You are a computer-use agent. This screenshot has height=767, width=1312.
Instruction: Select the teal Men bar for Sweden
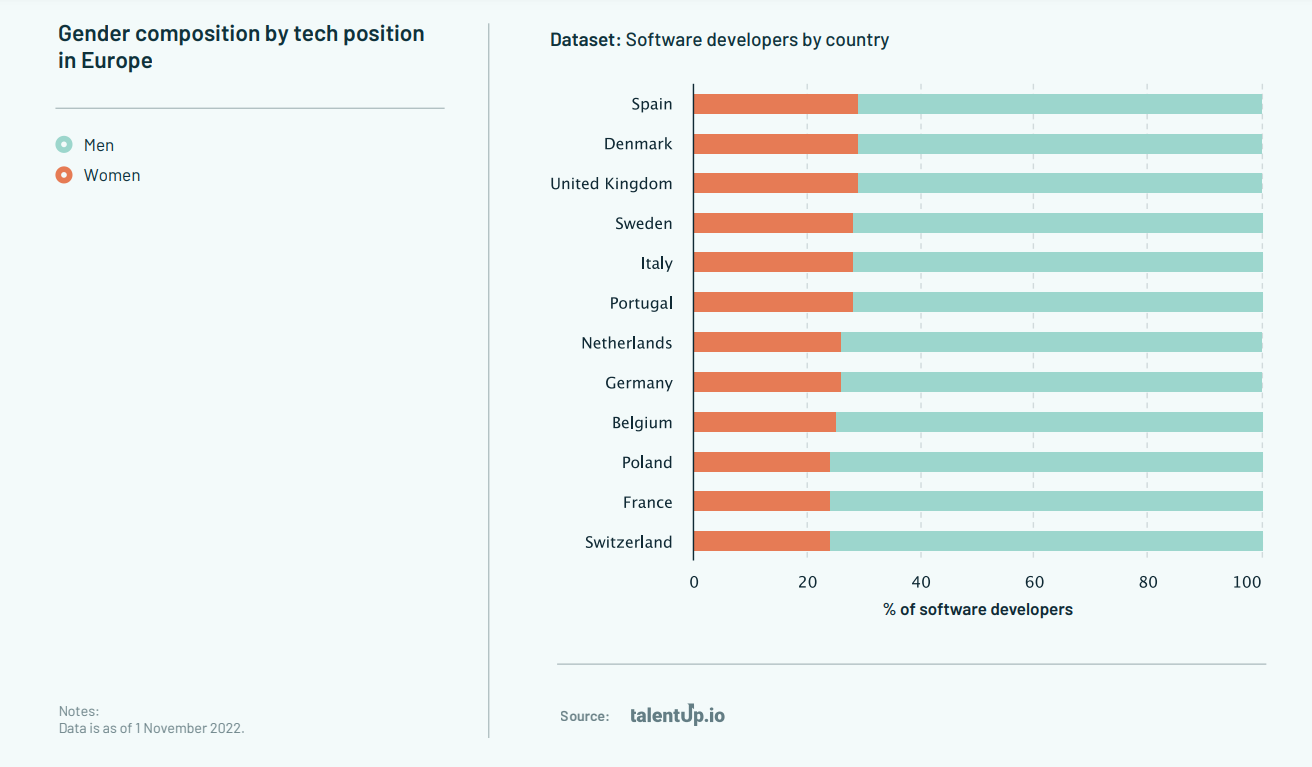pyautogui.click(x=1058, y=223)
